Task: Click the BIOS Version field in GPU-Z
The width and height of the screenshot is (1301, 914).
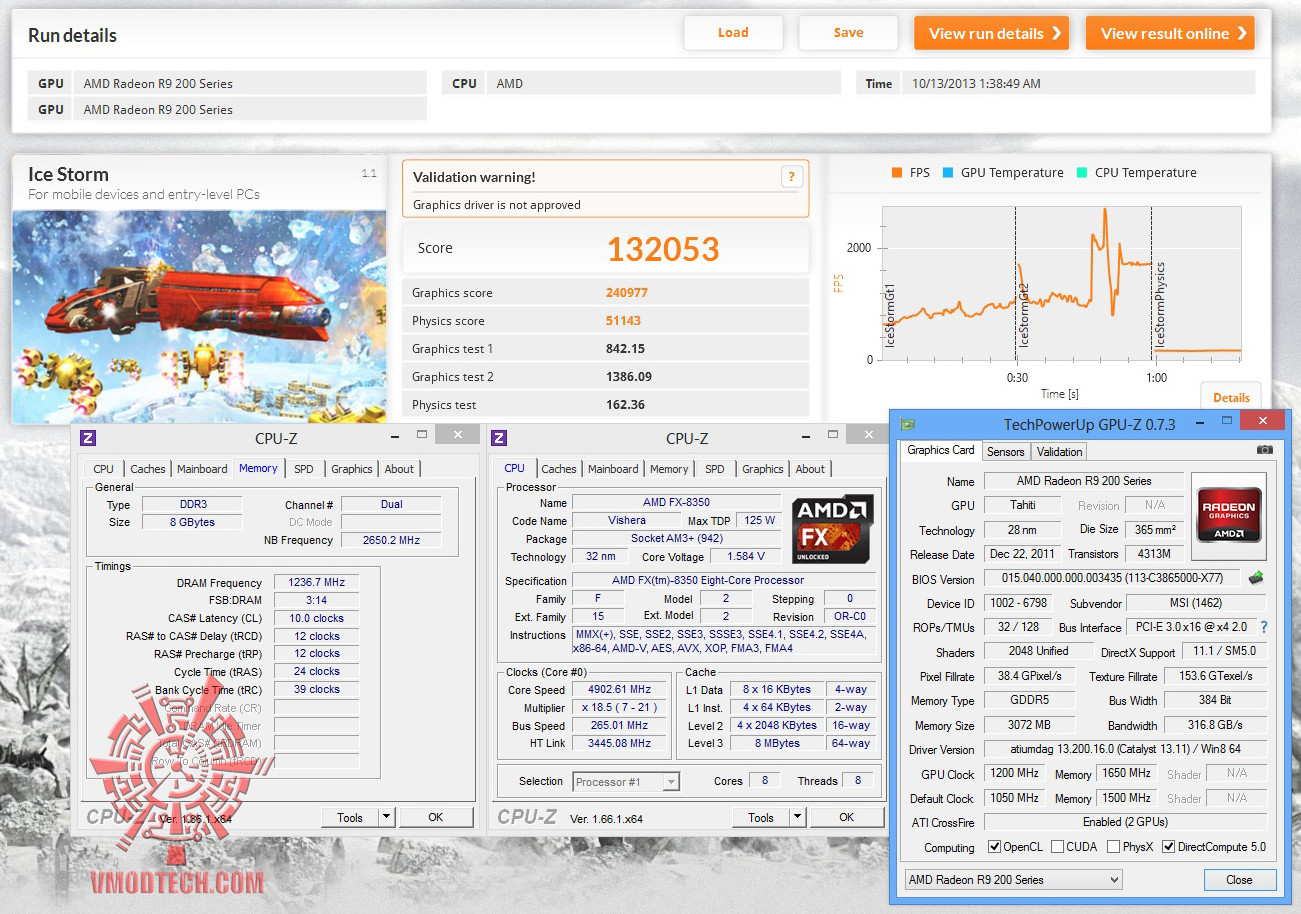Action: (x=1113, y=578)
